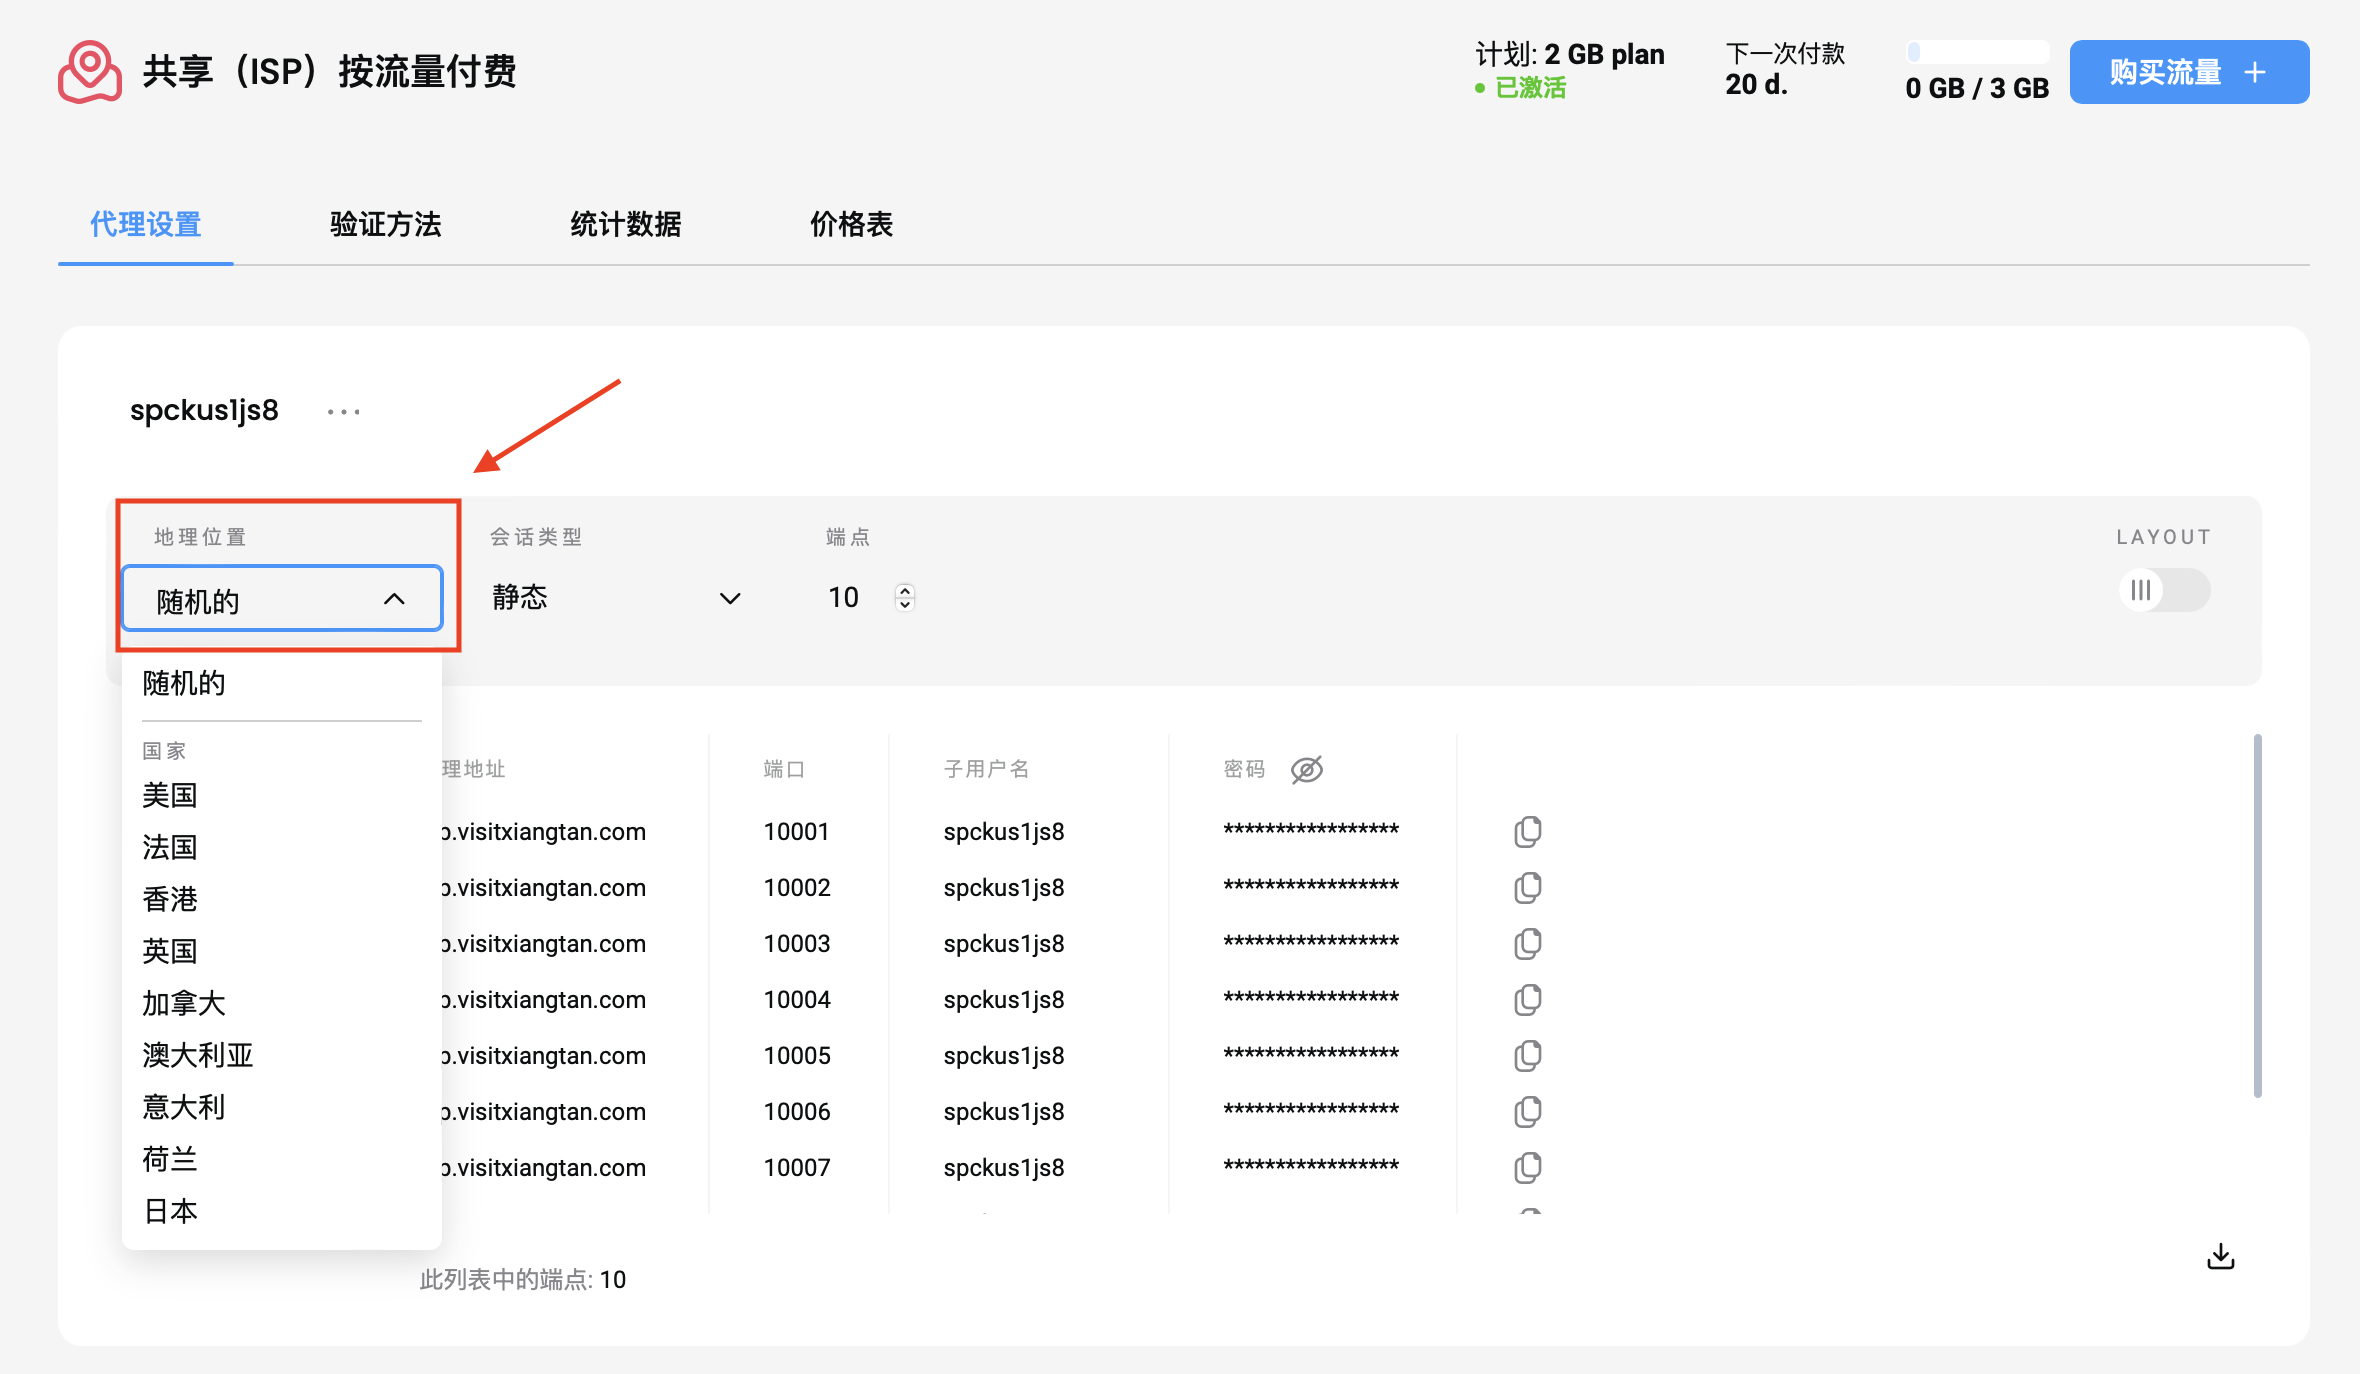Click the 端口 column header

coord(784,769)
